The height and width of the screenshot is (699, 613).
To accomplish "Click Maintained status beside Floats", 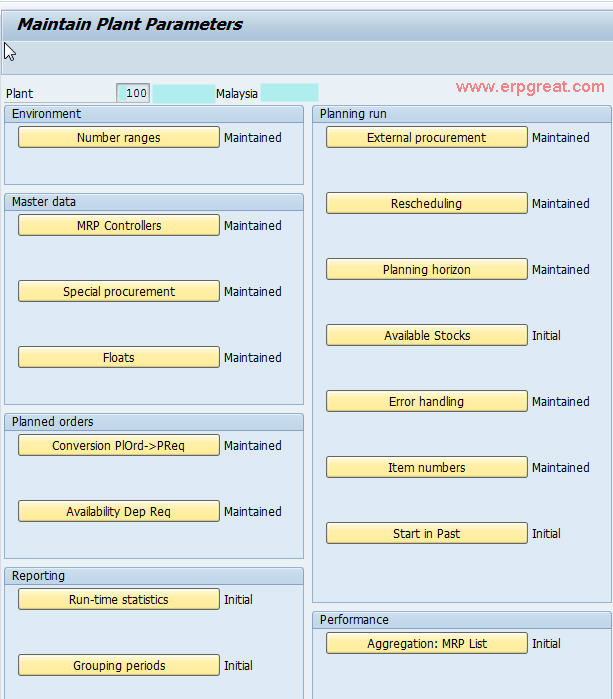I will coord(253,357).
